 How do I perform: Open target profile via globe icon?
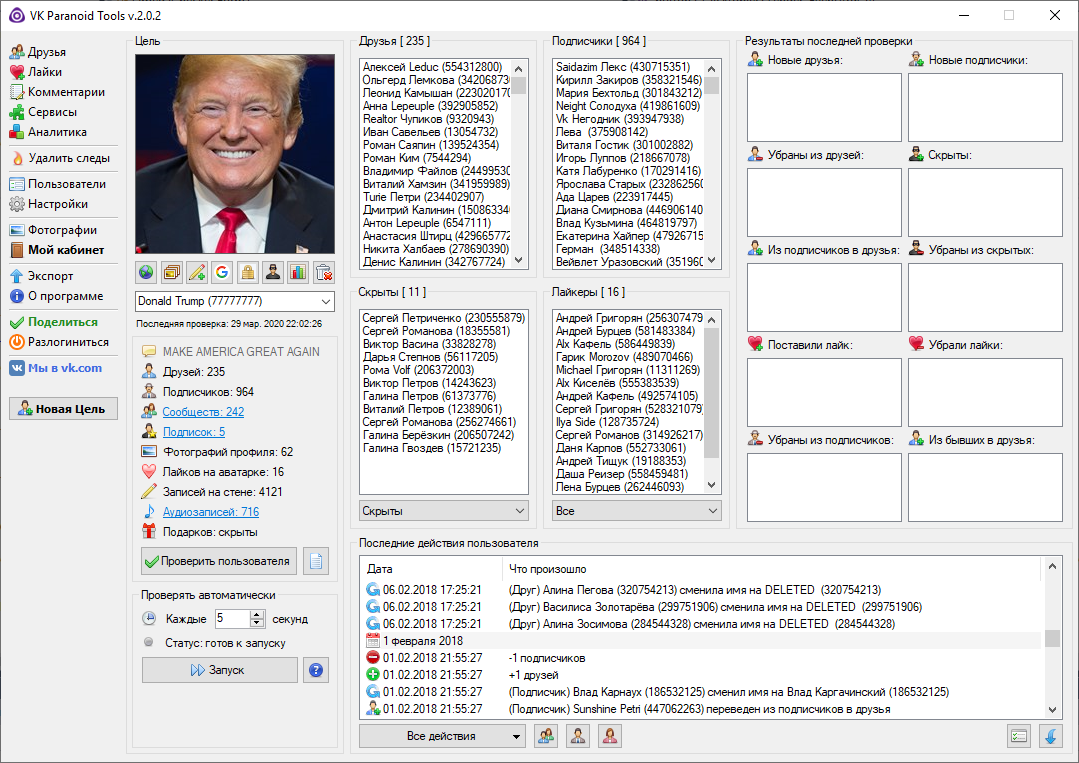pyautogui.click(x=146, y=272)
